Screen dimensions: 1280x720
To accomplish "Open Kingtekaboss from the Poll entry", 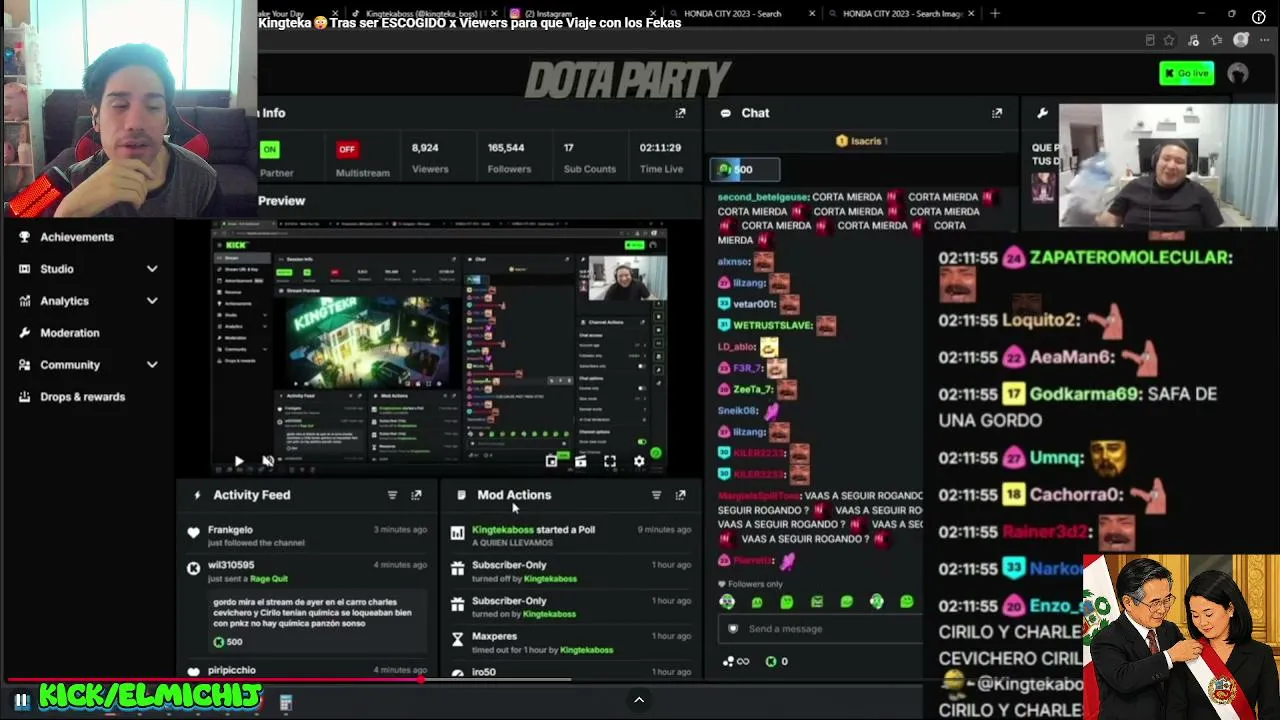I will pos(503,530).
